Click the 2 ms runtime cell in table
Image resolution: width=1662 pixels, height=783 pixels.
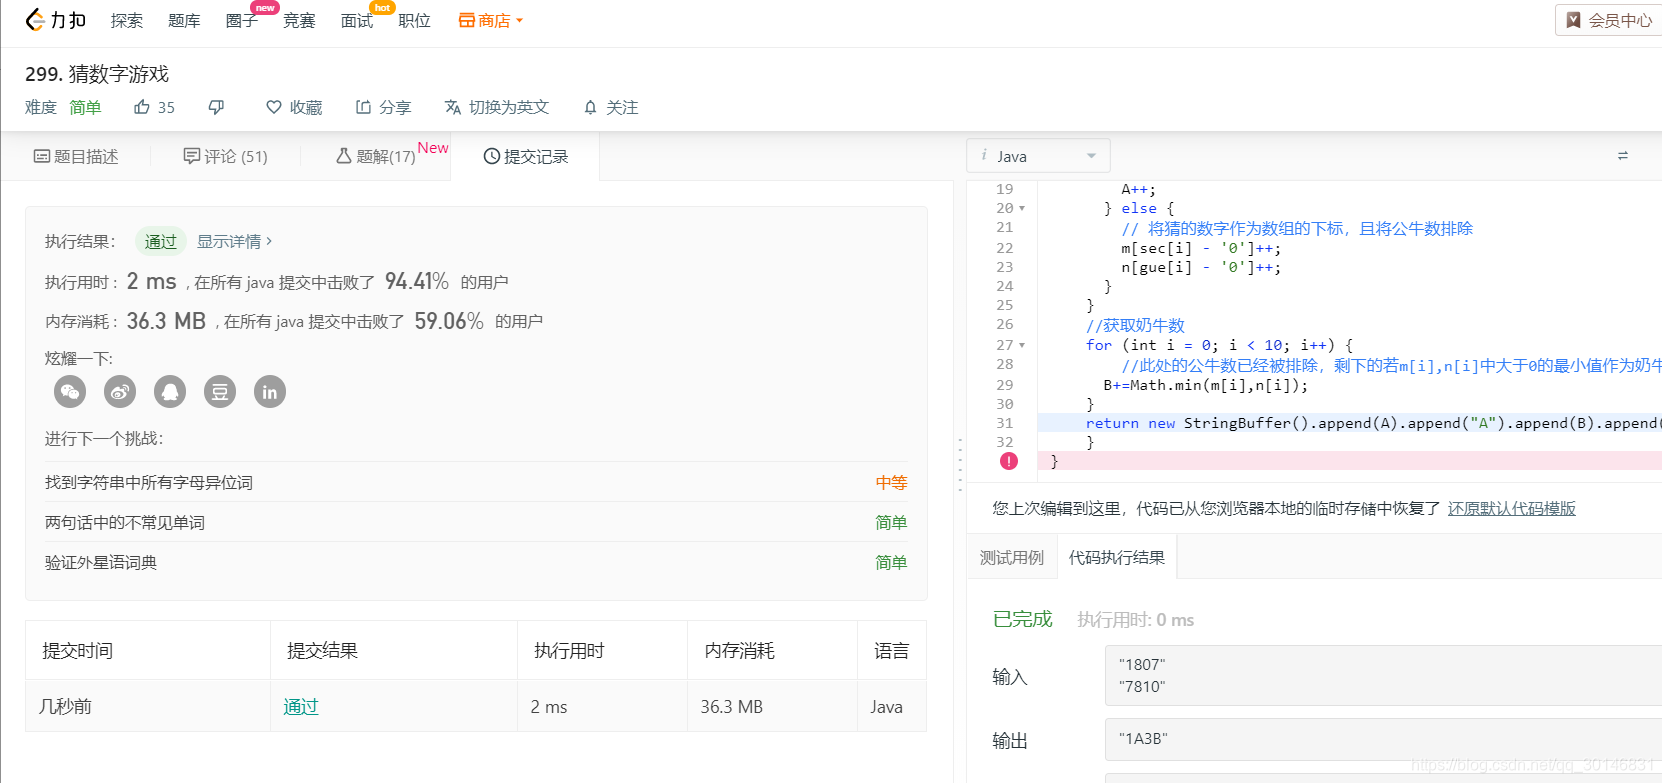[549, 707]
